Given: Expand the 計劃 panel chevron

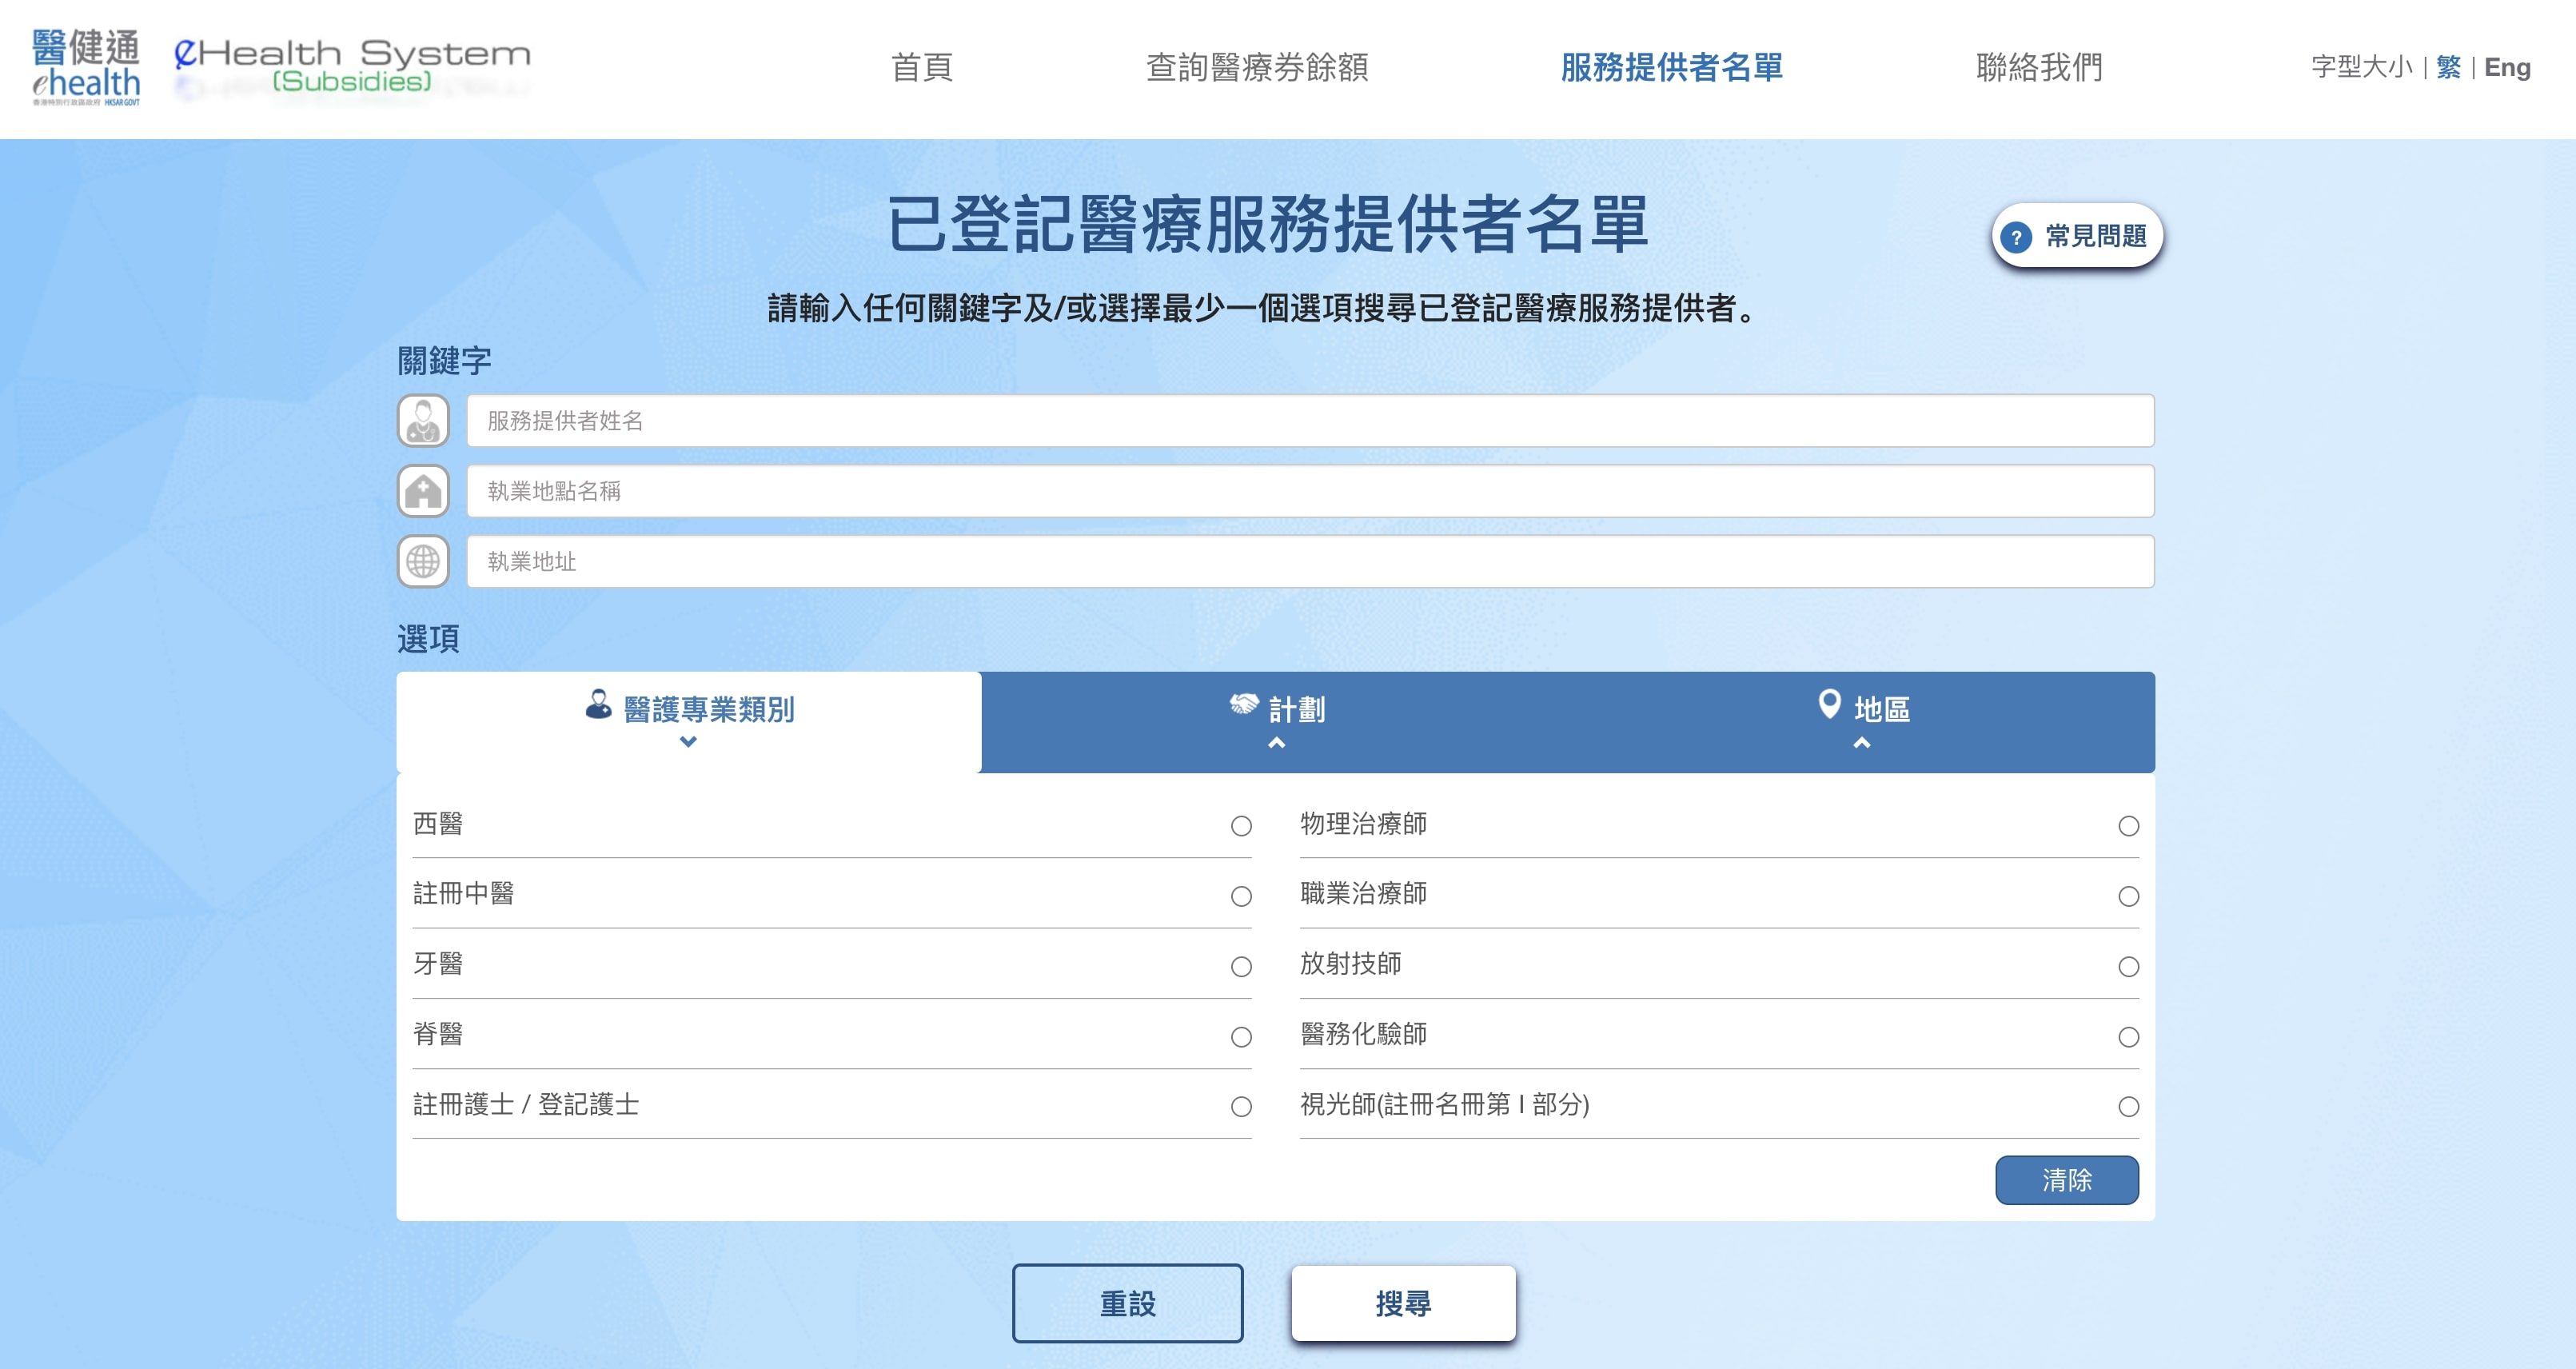Looking at the screenshot, I should pos(1277,744).
